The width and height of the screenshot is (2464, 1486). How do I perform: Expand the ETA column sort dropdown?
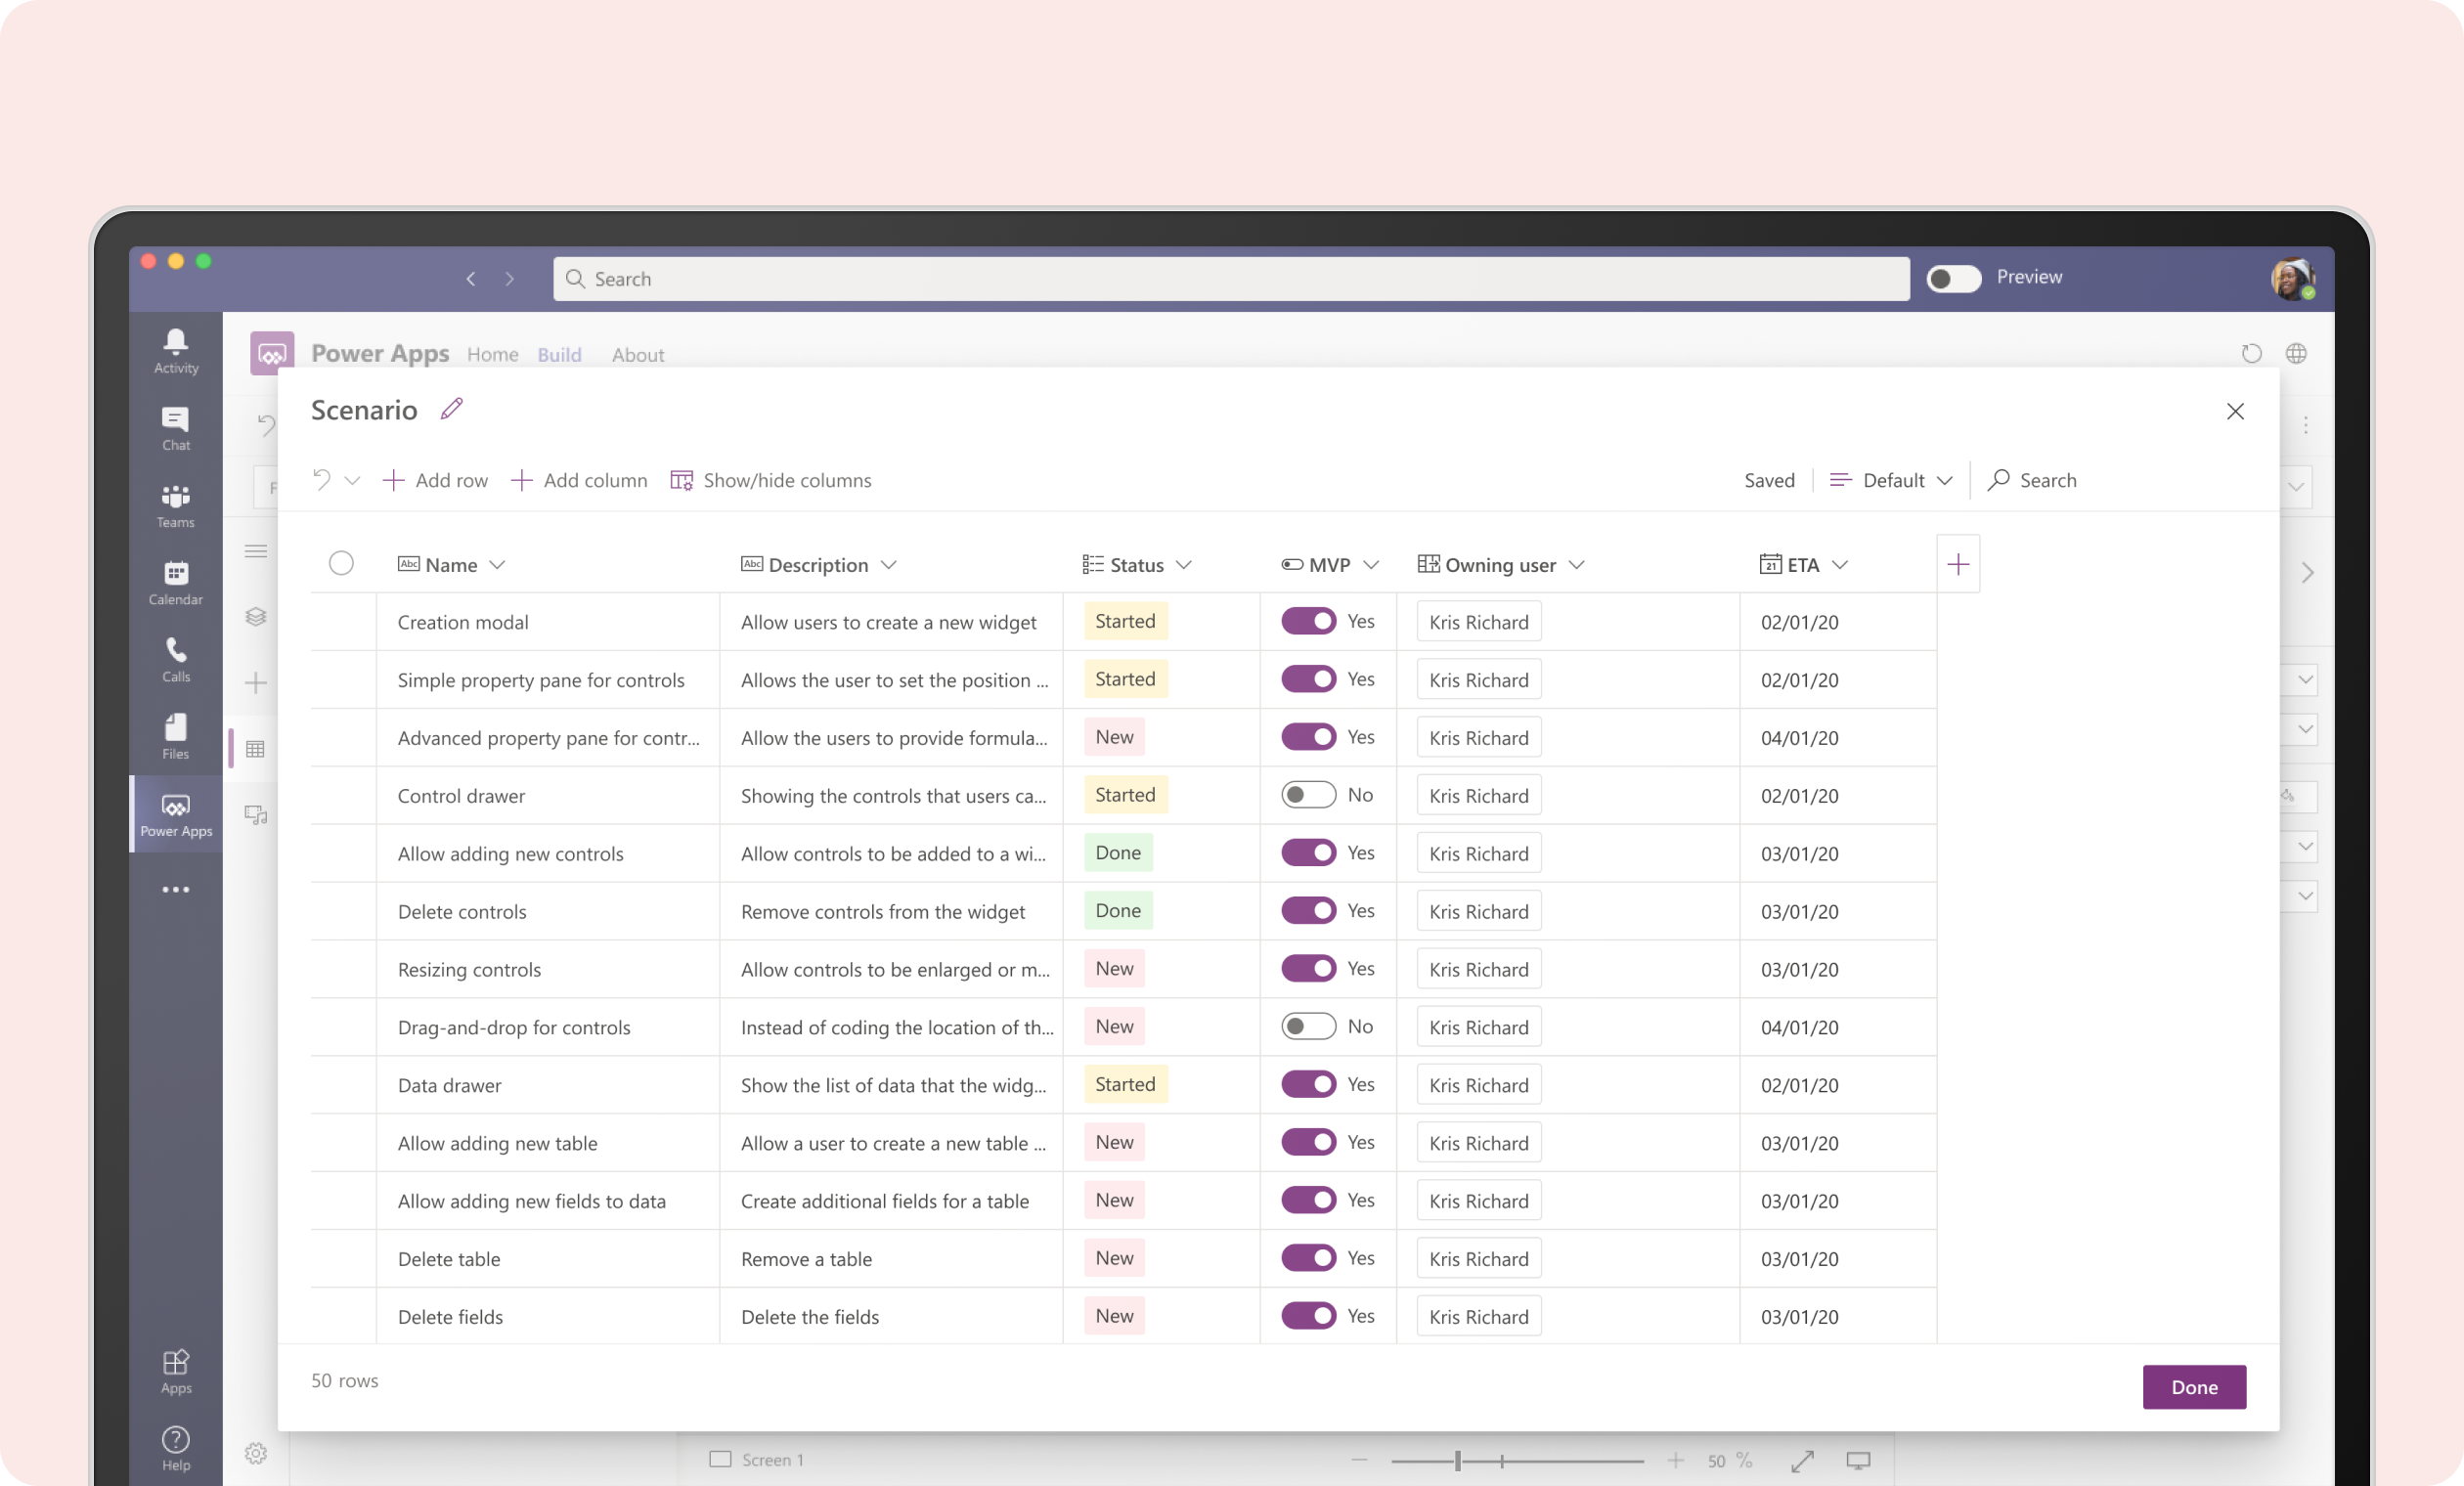1841,563
